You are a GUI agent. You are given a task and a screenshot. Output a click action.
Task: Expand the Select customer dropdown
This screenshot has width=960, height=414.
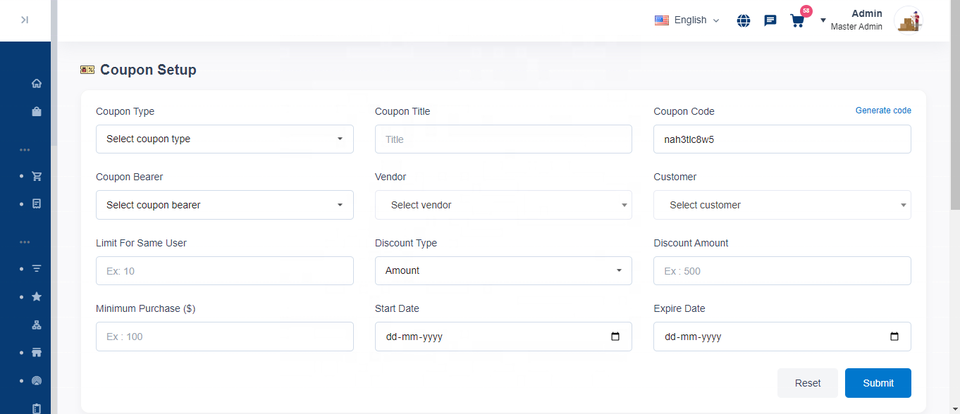coord(782,205)
